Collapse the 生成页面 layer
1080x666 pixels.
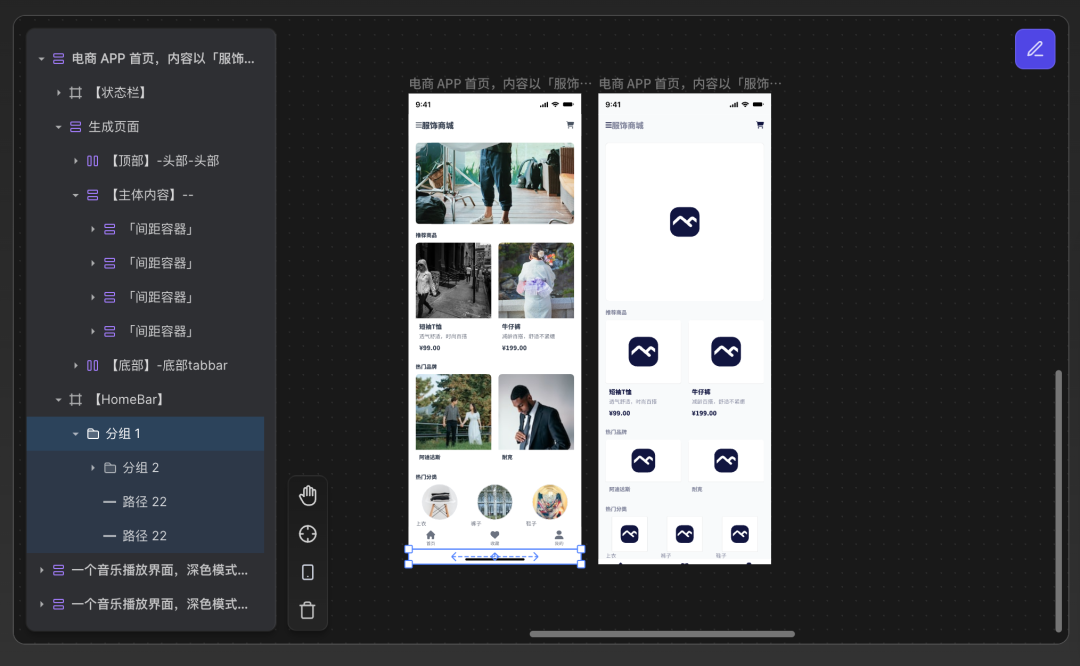(x=58, y=127)
